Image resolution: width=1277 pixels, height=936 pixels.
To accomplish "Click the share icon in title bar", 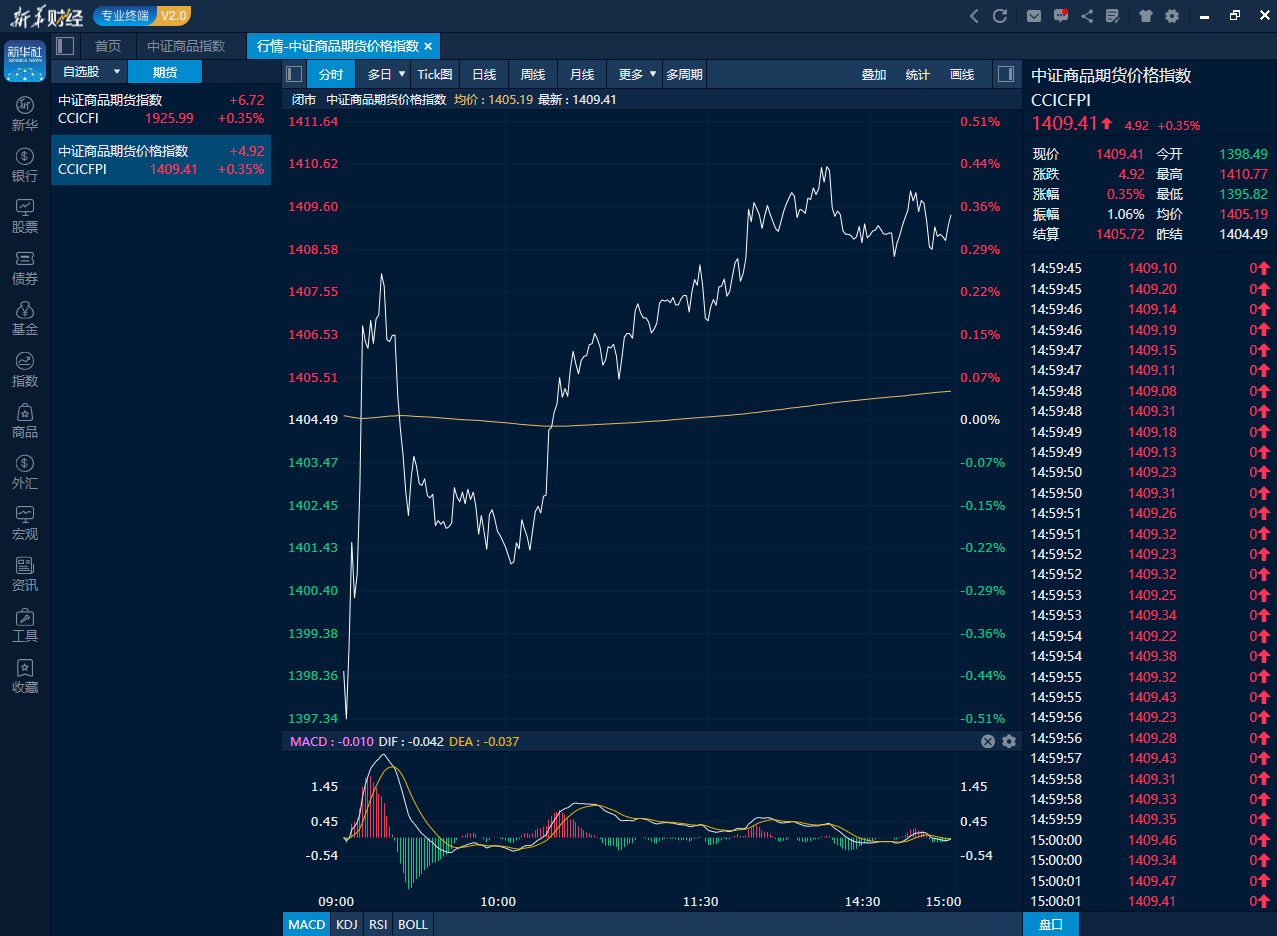I will [x=1087, y=16].
